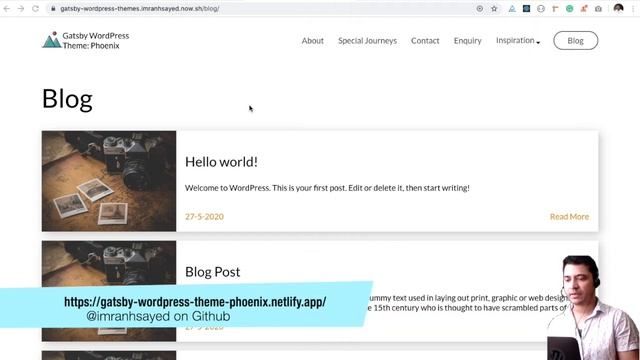Click the Blog outlined button
This screenshot has width=640, height=360.
[x=576, y=40]
